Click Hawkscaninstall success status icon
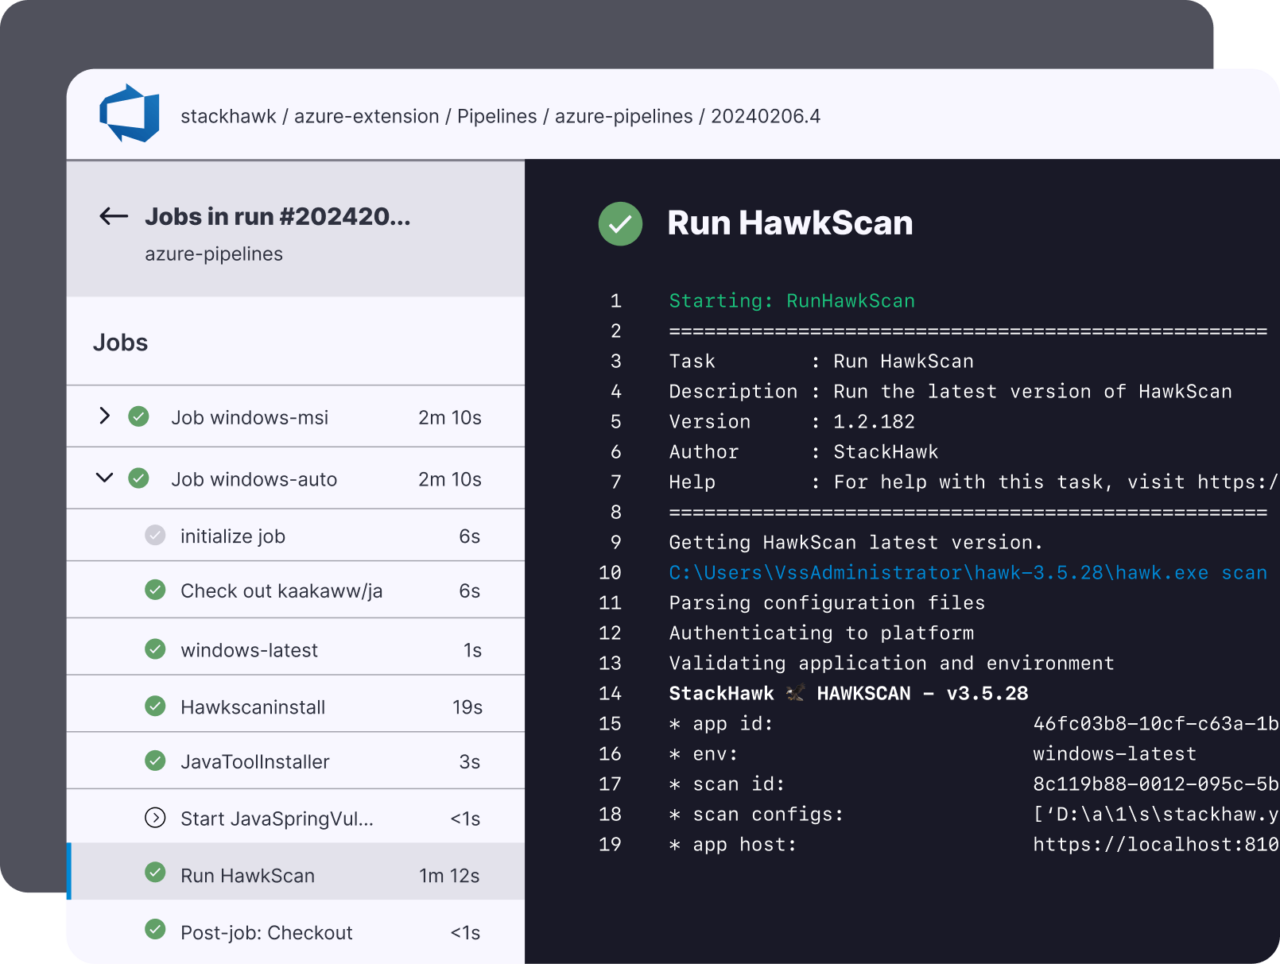This screenshot has height=964, width=1280. pyautogui.click(x=155, y=706)
